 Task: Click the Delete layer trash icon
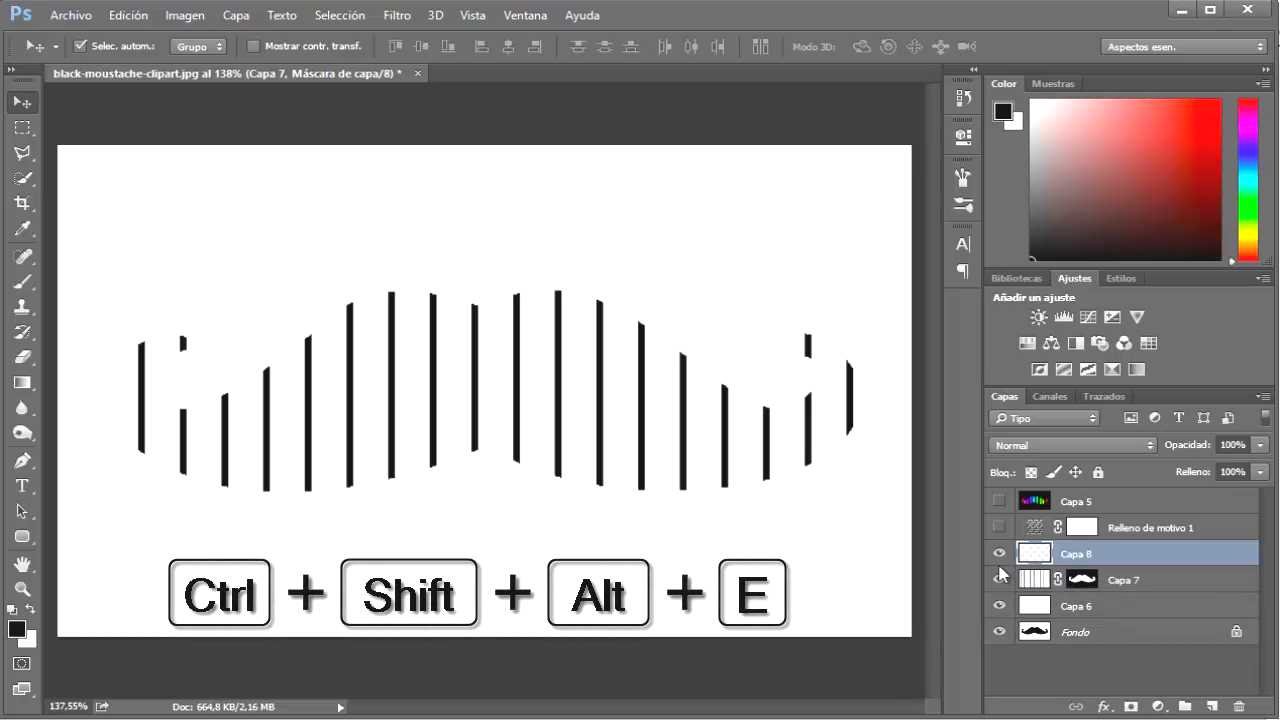pyautogui.click(x=1239, y=706)
